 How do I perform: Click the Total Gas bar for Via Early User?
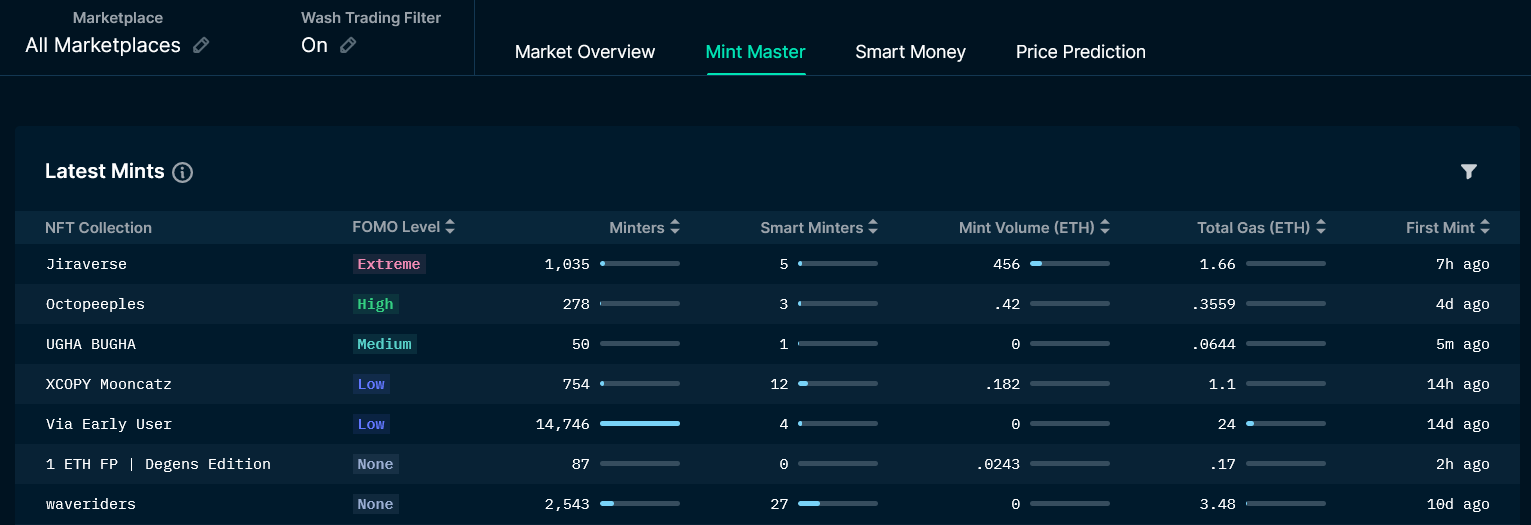1286,424
